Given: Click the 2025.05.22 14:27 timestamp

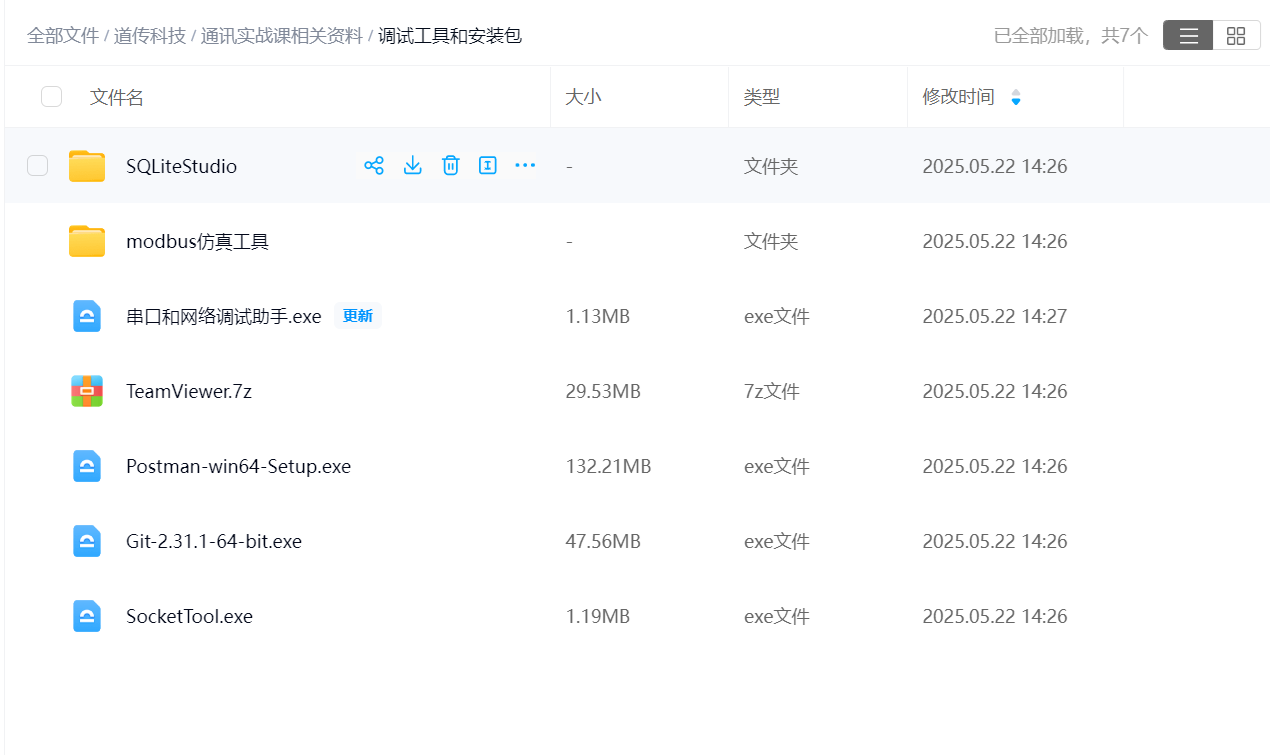Looking at the screenshot, I should coord(995,316).
